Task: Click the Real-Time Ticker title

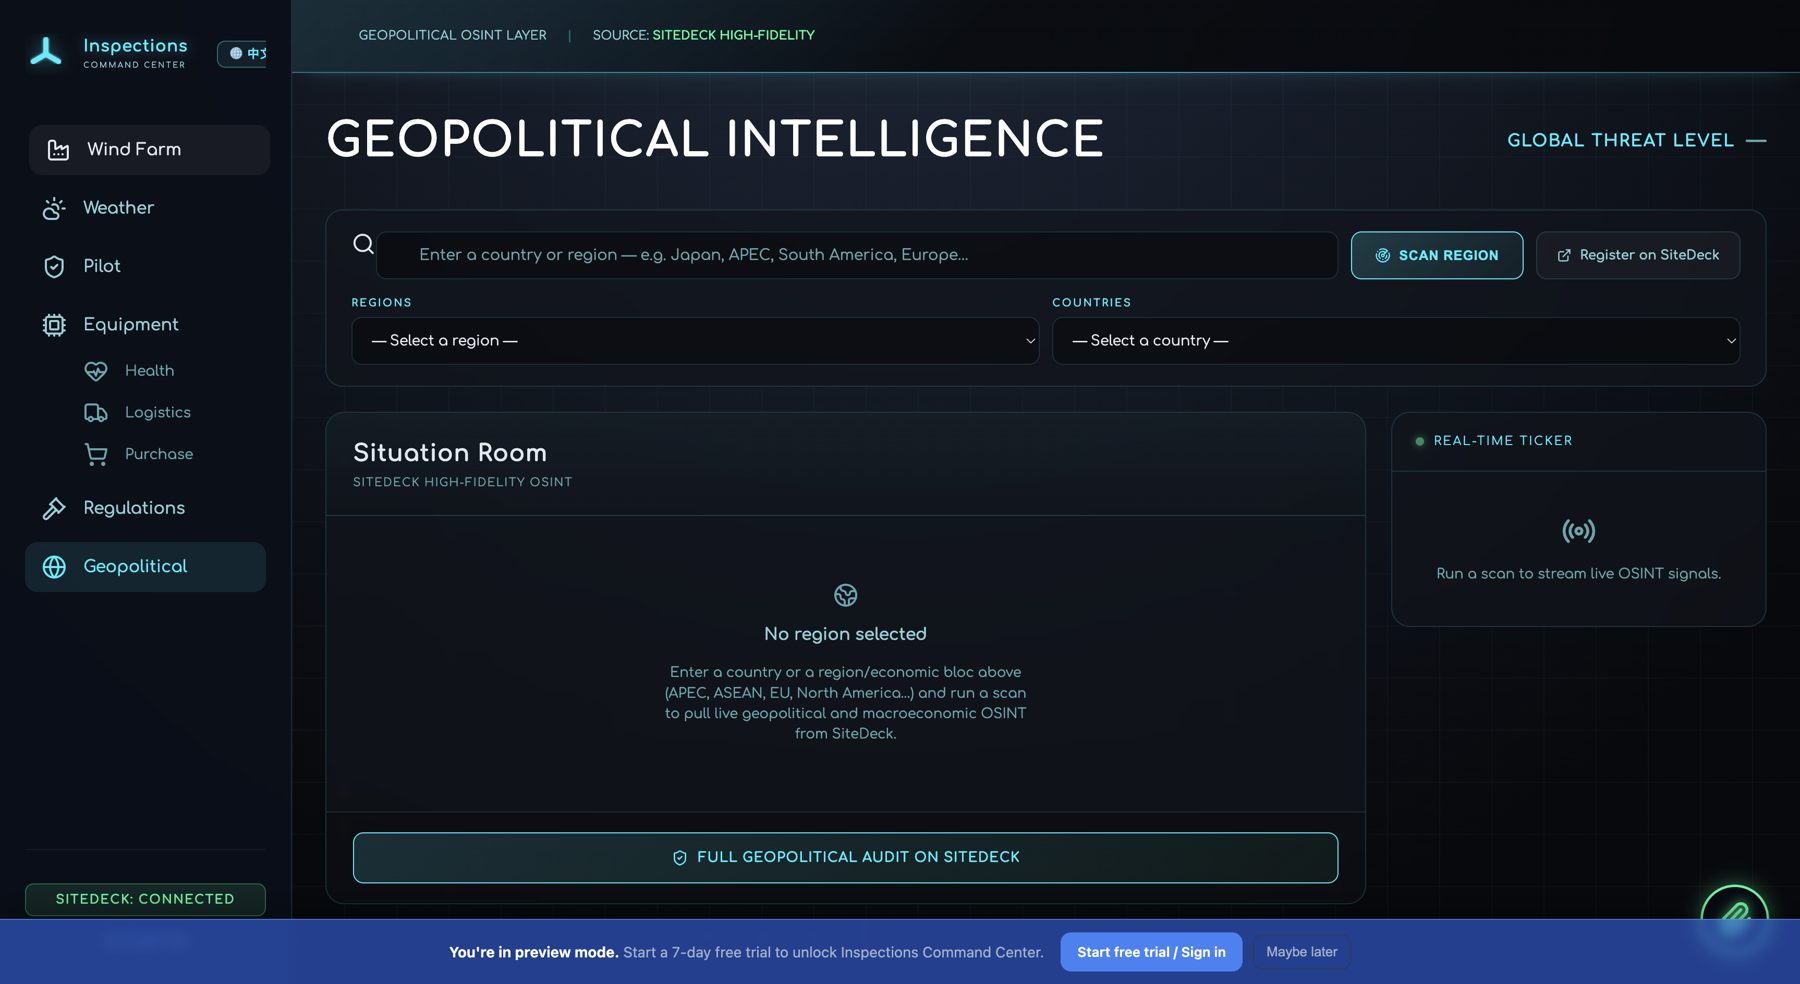Action: 1503,441
